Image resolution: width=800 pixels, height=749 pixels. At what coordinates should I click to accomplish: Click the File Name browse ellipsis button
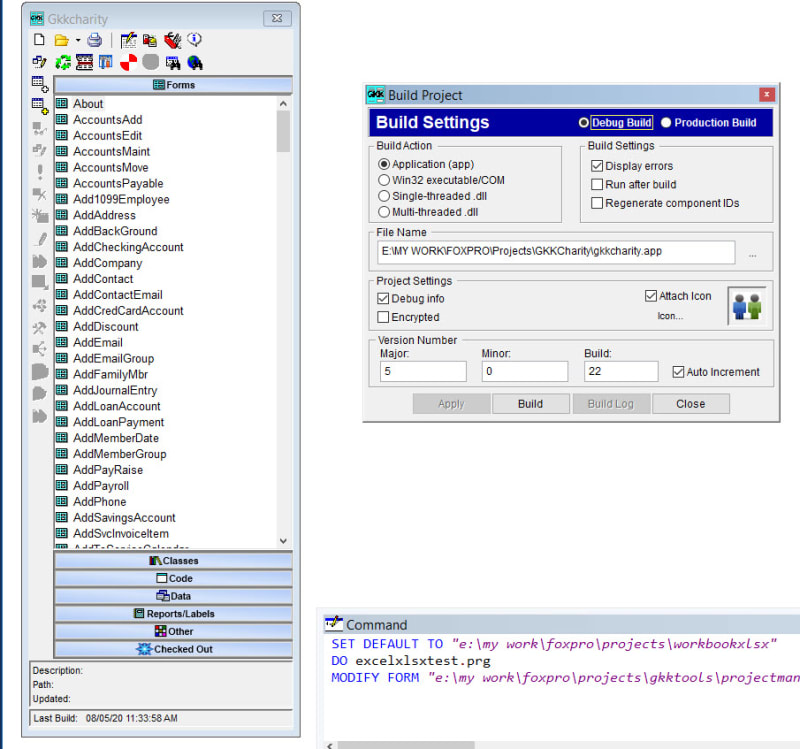(753, 254)
